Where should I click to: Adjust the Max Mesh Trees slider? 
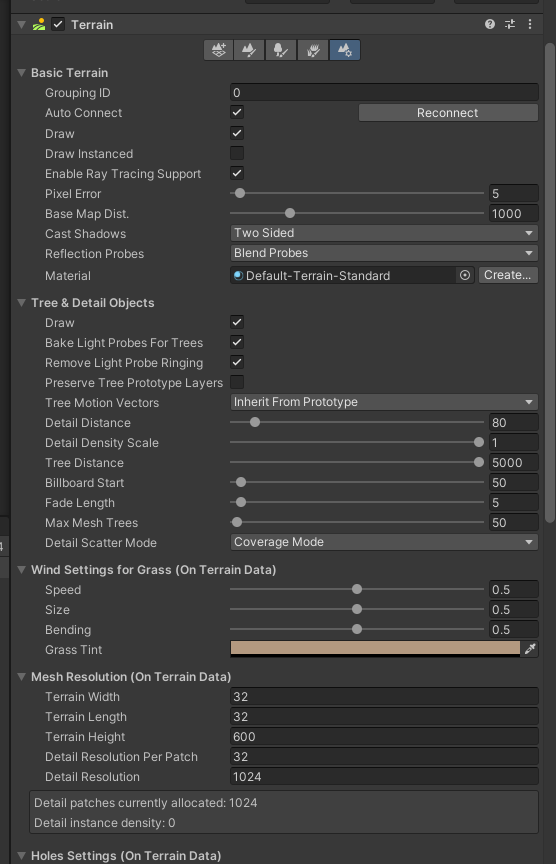[x=357, y=522]
